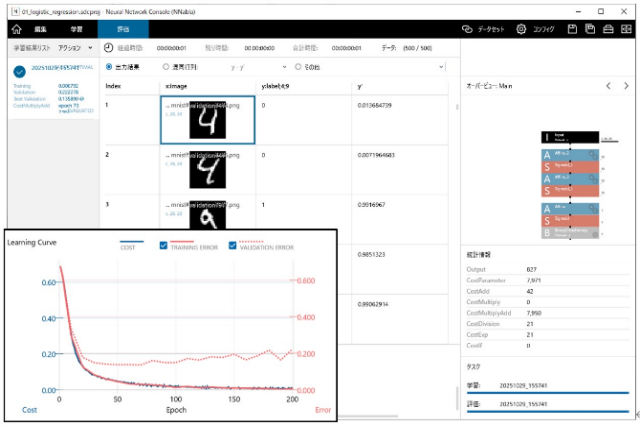Uncheck the TRAINING ERROR checkbox
Image resolution: width=640 pixels, height=425 pixels.
[163, 246]
